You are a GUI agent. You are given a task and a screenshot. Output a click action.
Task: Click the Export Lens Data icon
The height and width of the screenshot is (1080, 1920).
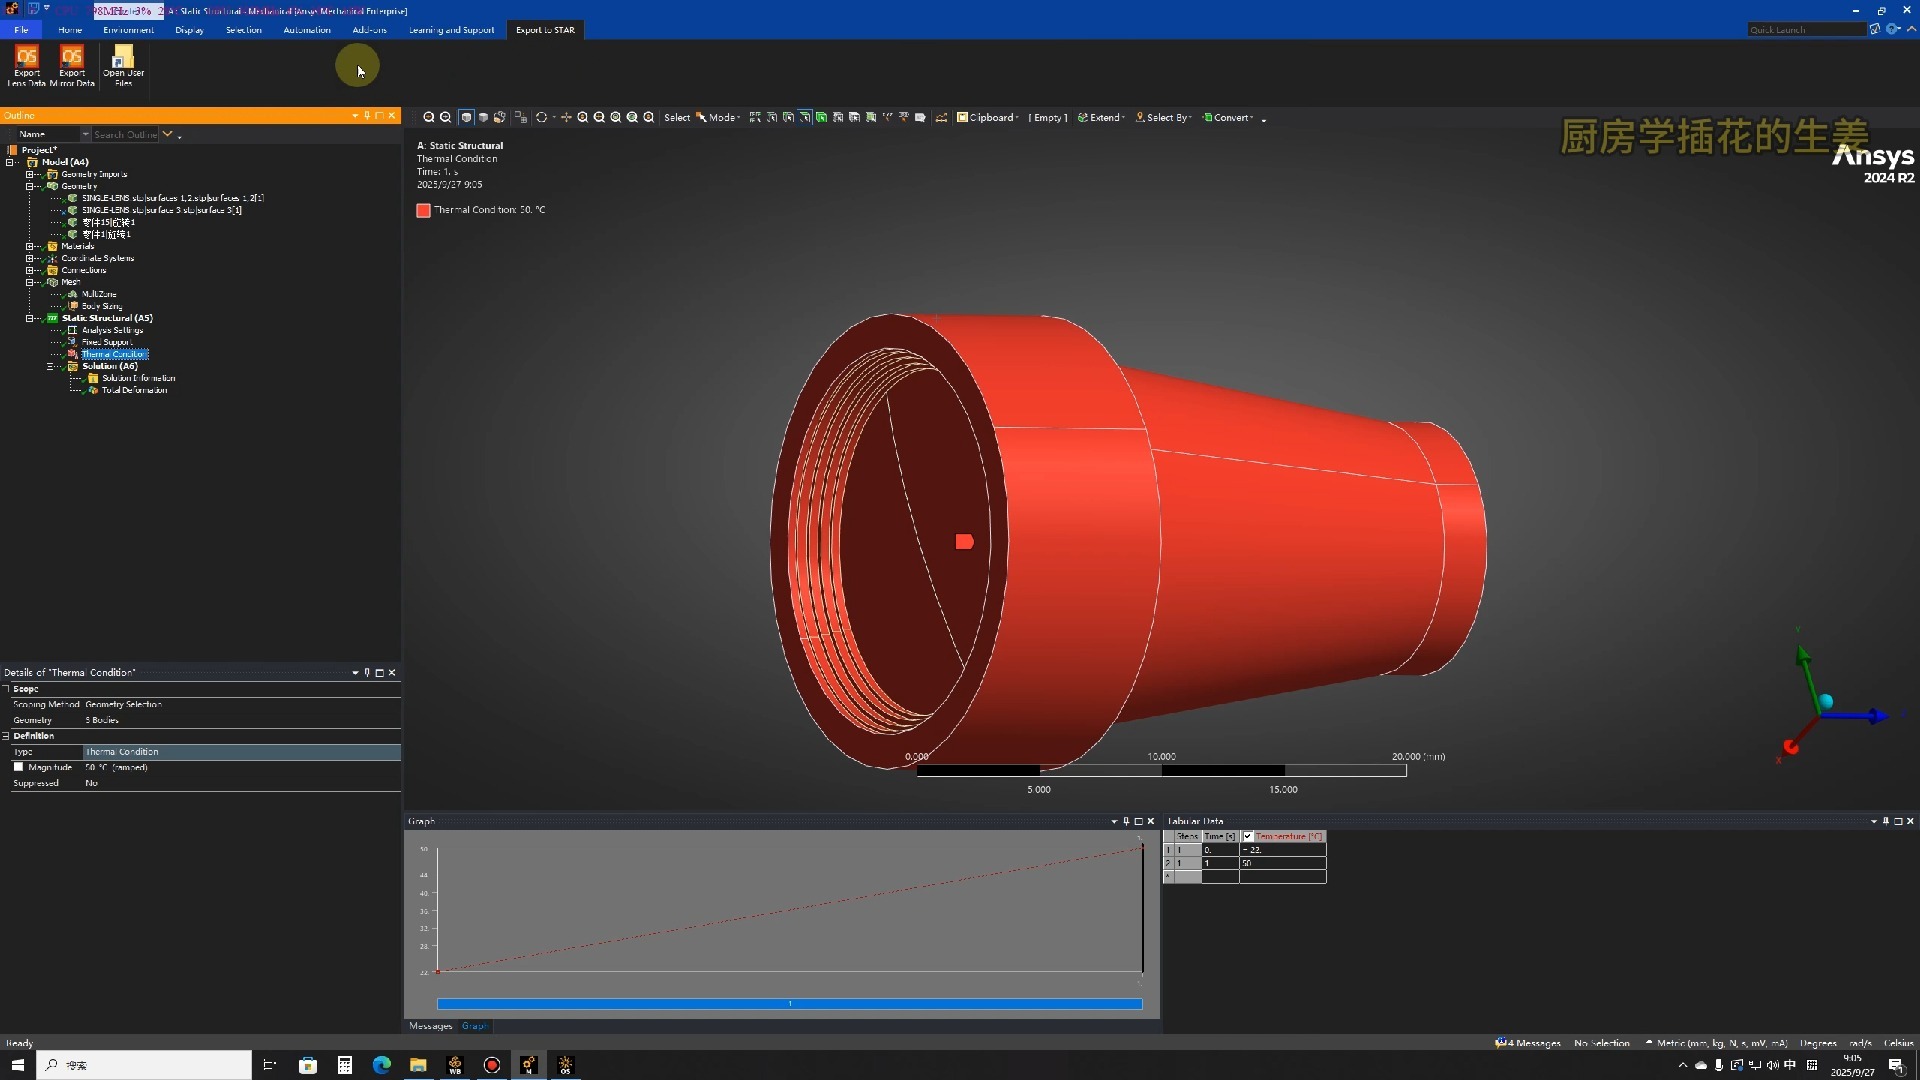27,58
